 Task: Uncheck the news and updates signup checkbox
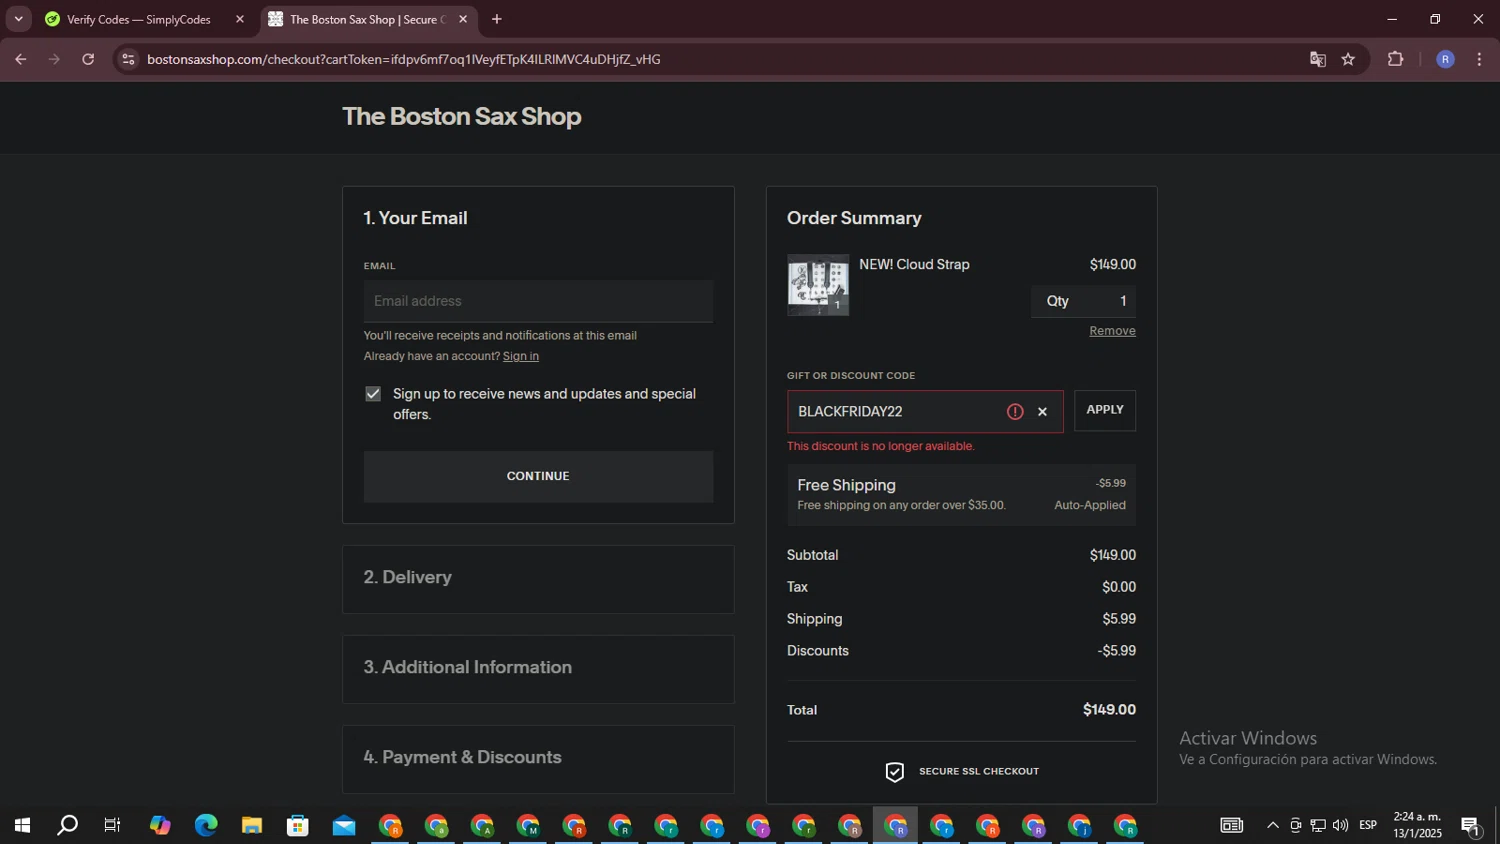(373, 394)
